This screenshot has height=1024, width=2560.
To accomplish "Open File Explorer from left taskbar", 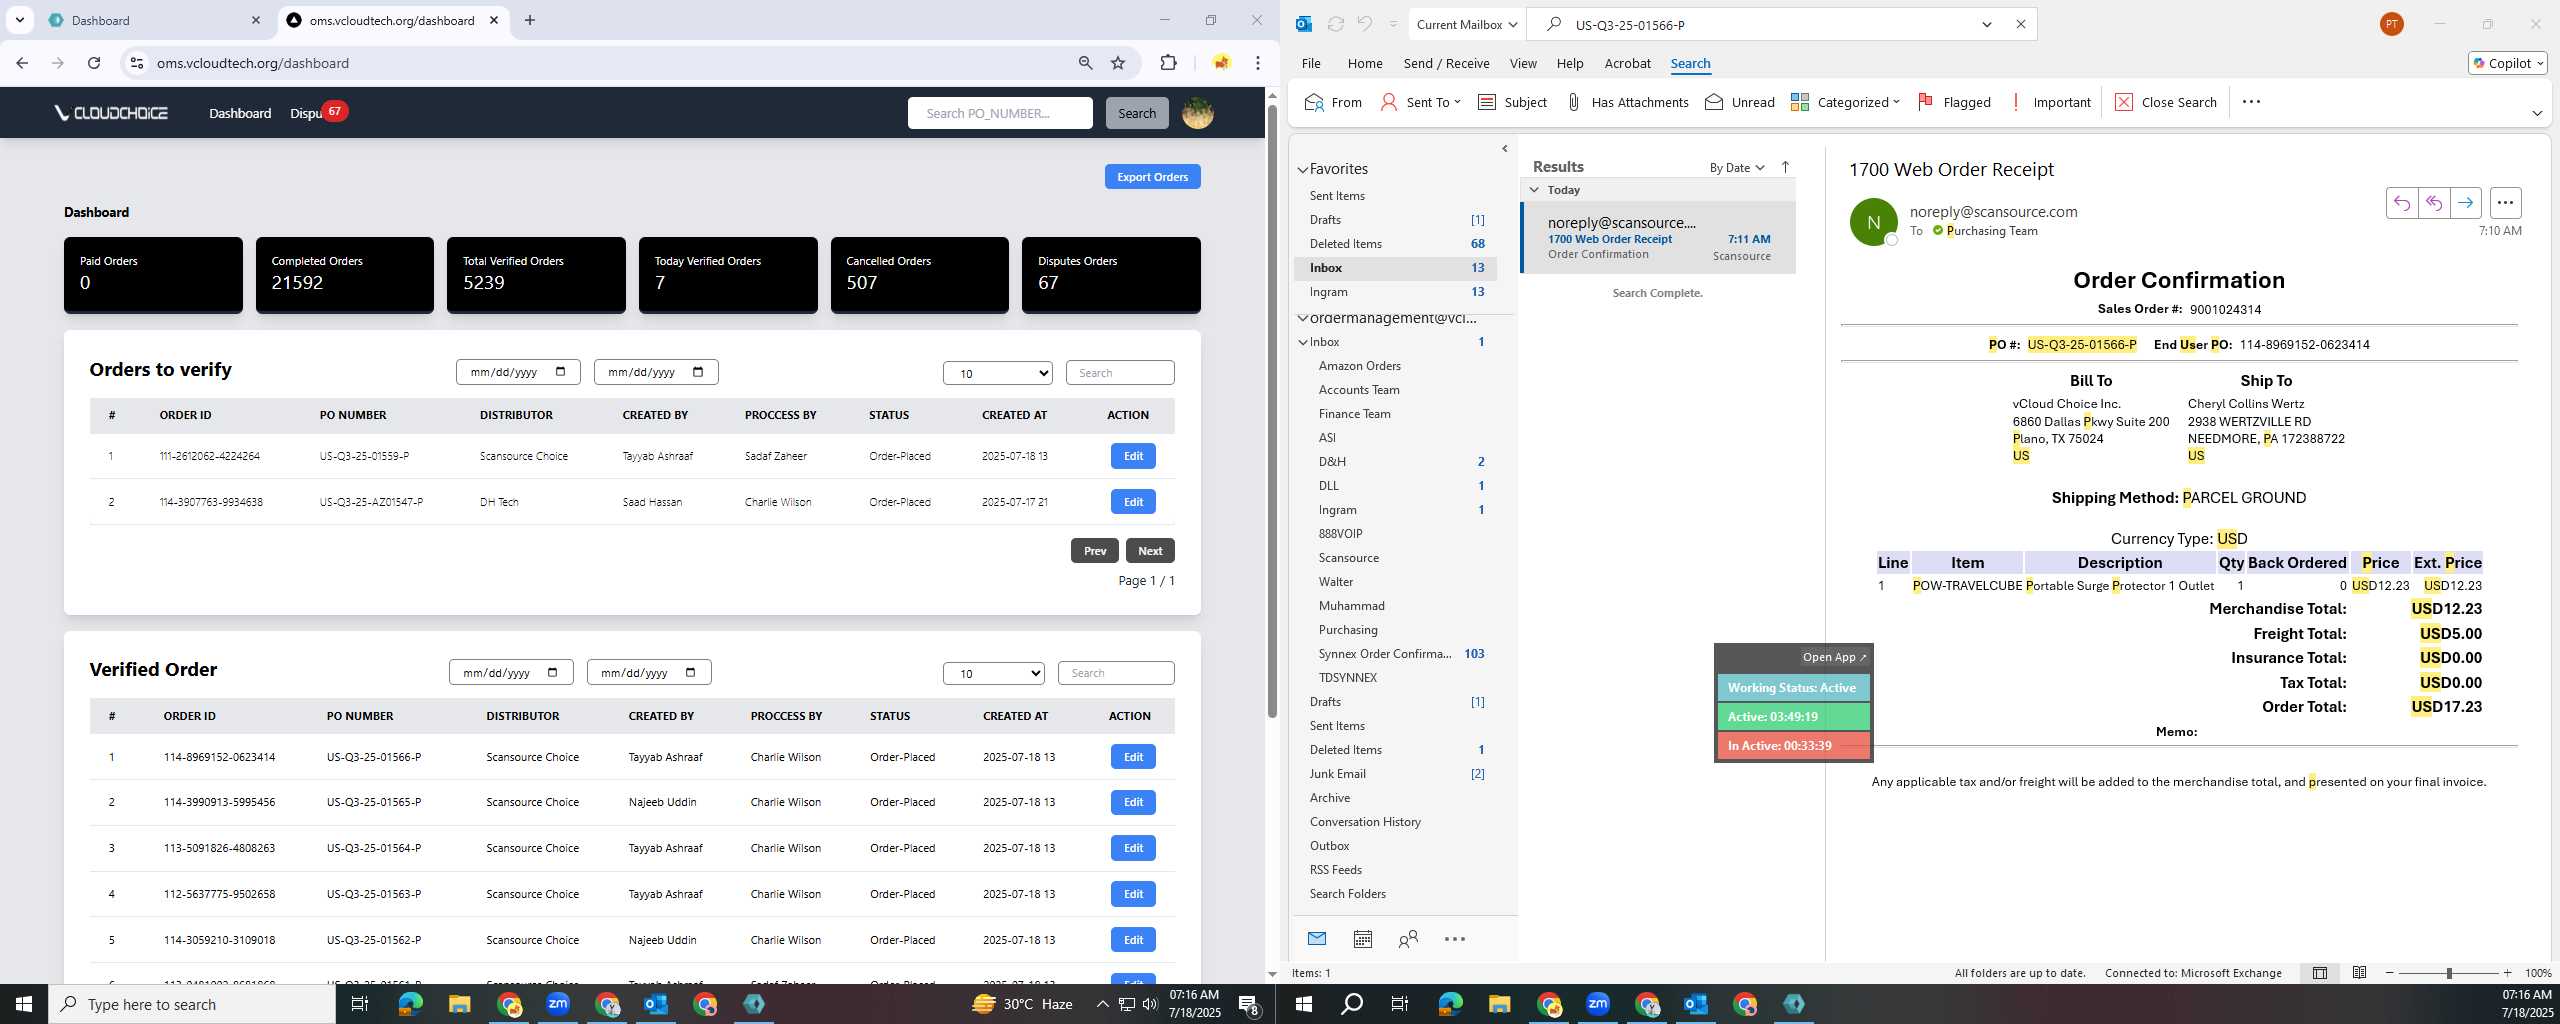I will tap(459, 1004).
